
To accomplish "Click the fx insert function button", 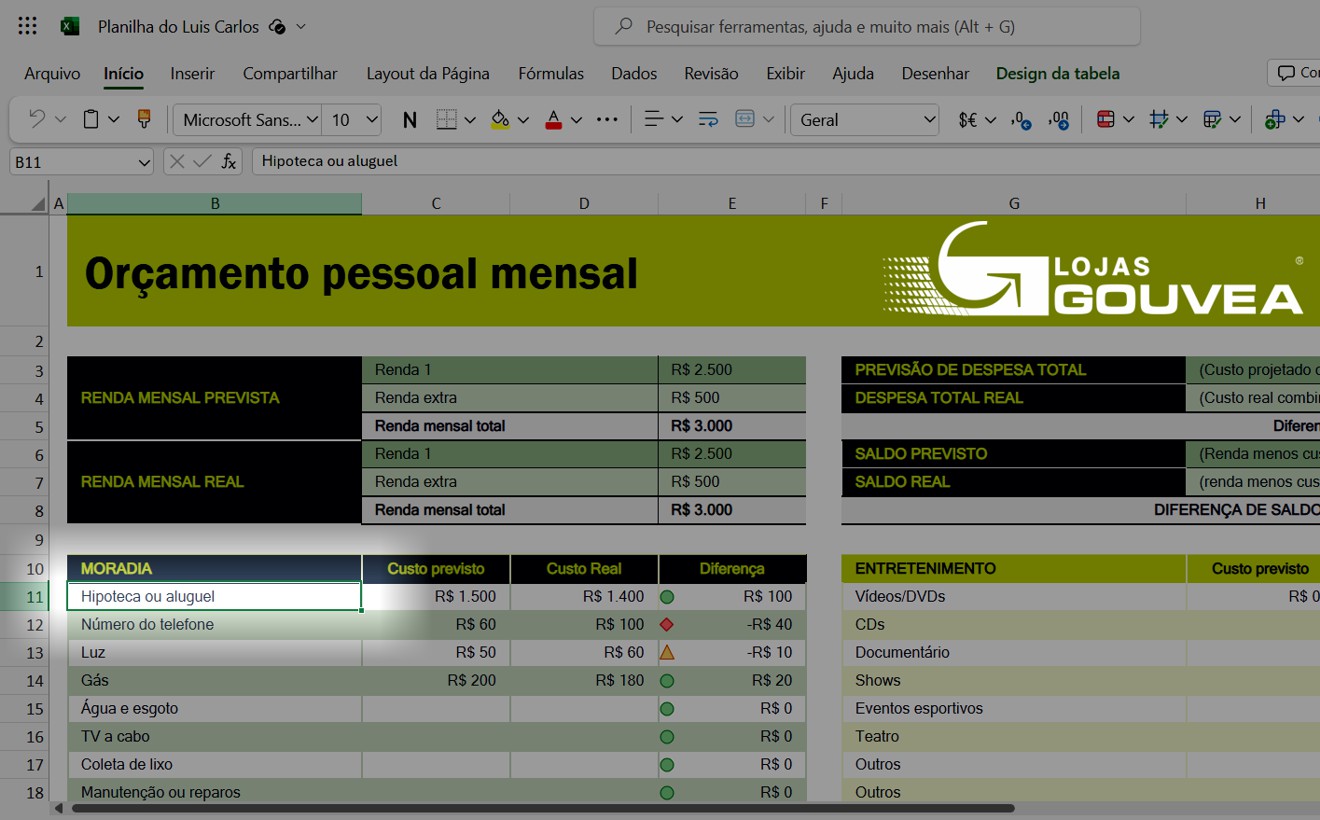I will point(230,160).
